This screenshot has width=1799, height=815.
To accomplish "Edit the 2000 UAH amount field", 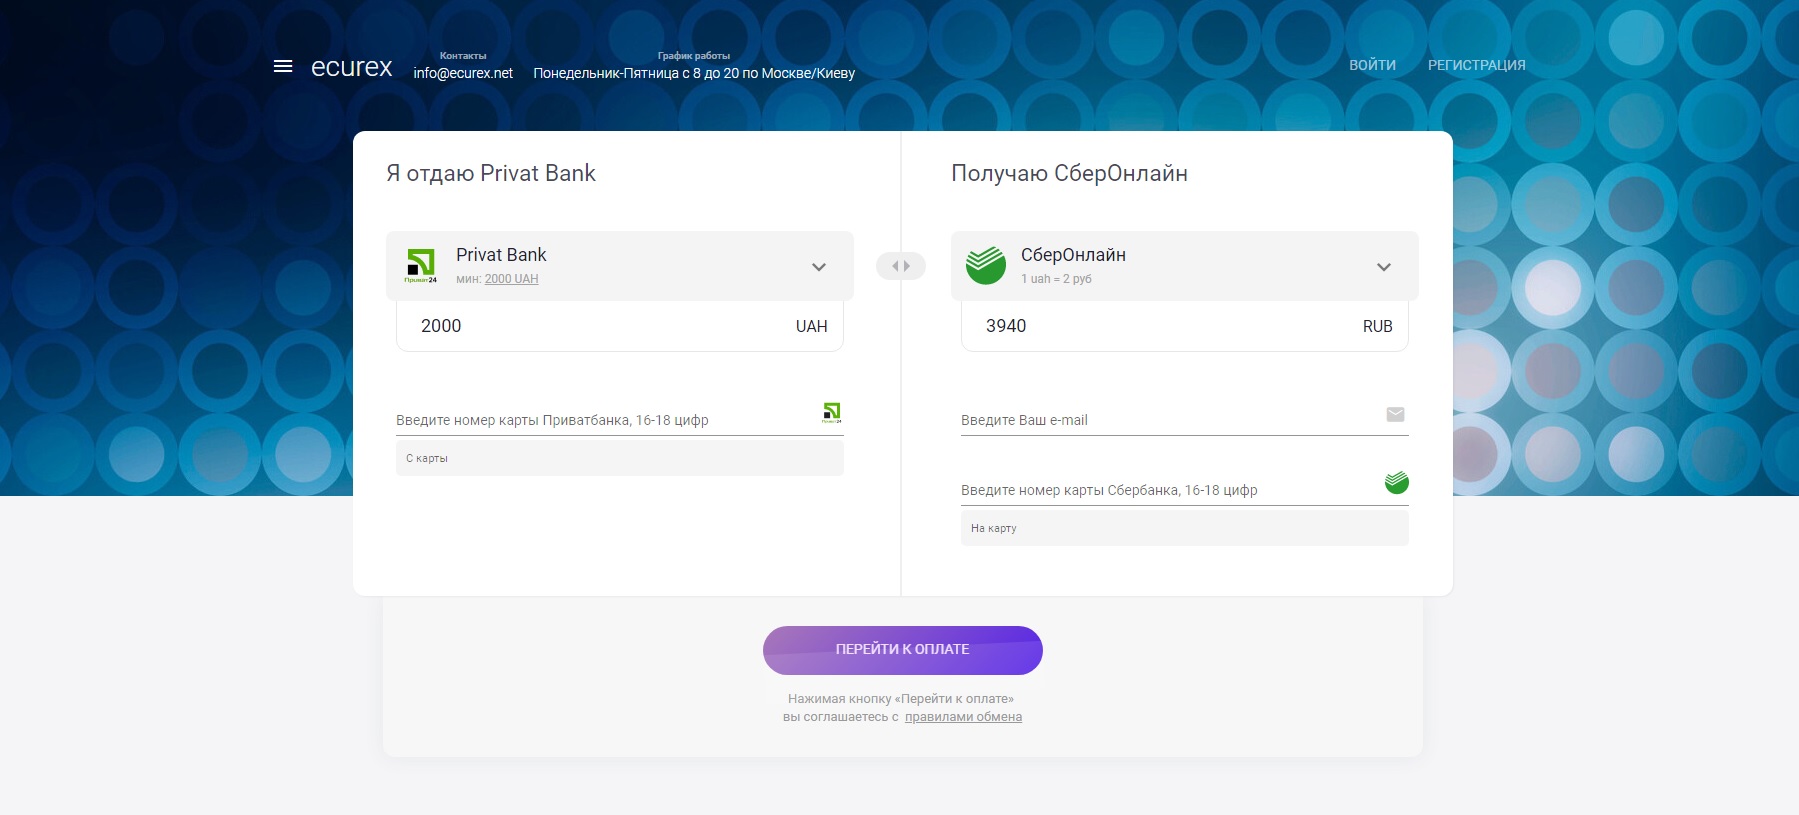I will [620, 326].
